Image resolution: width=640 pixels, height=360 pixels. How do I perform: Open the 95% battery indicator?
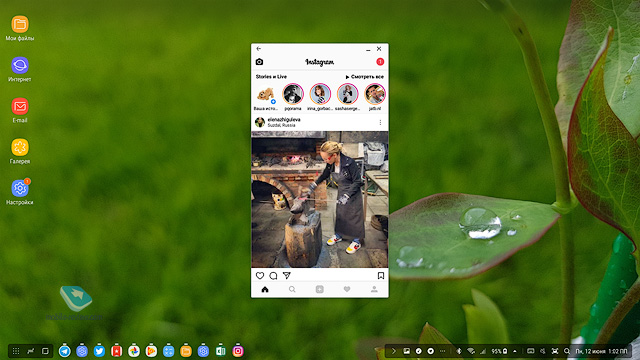(x=499, y=351)
